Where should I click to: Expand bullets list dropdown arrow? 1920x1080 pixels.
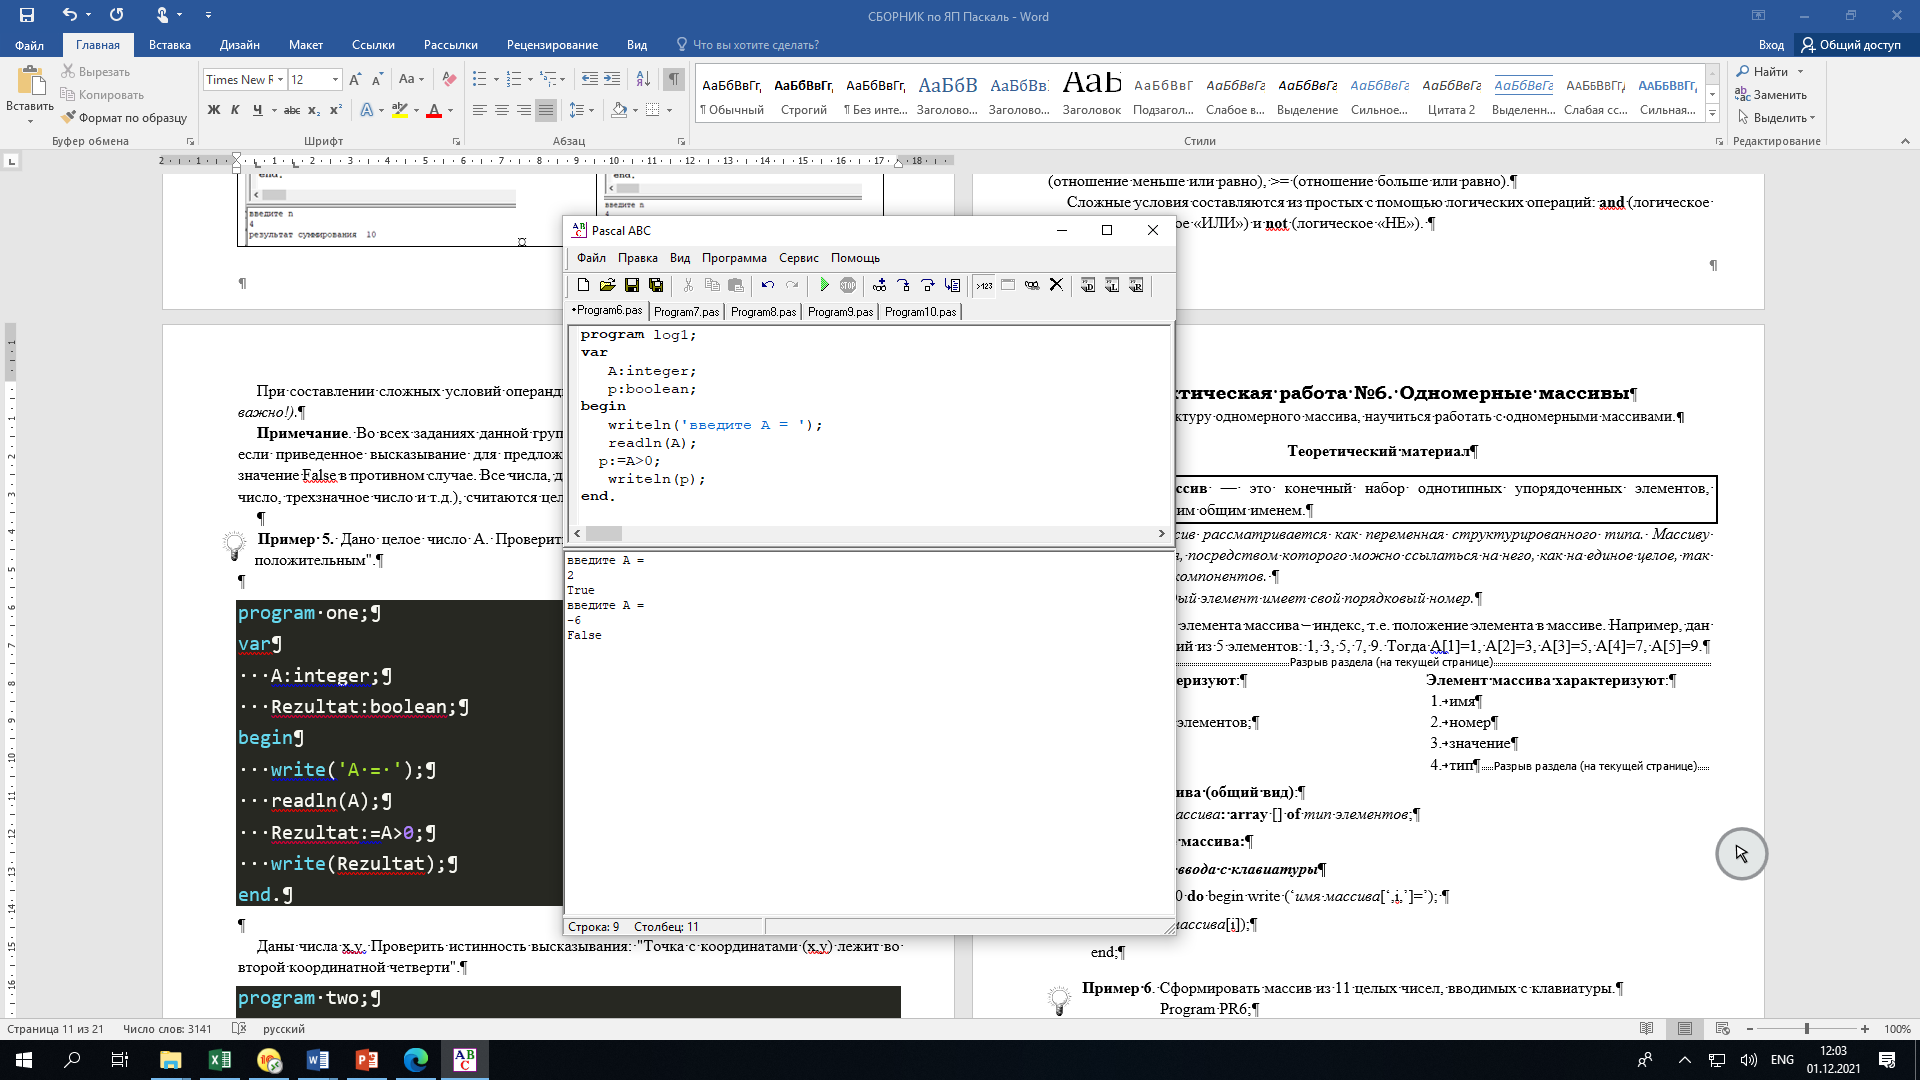497,80
